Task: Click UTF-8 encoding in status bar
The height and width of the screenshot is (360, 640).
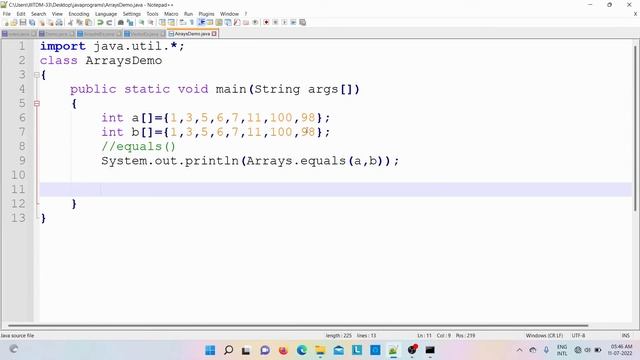Action: 578,336
